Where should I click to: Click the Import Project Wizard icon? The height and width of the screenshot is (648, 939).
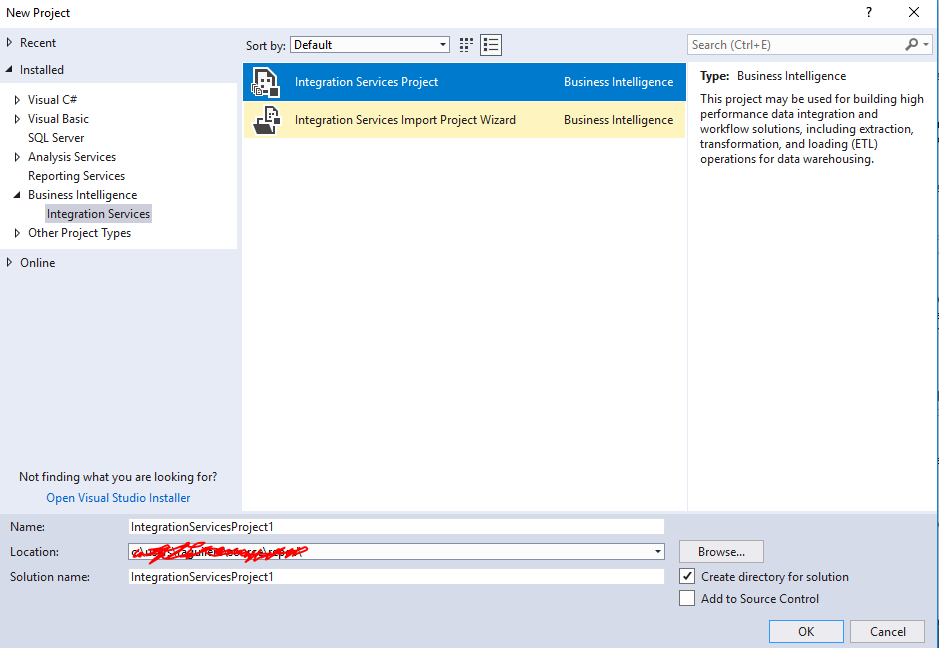coord(266,120)
